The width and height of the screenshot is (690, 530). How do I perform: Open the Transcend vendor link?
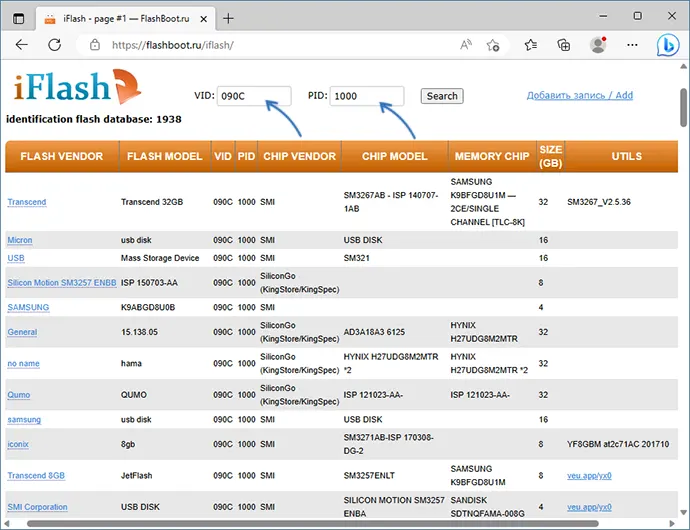pyautogui.click(x=27, y=202)
